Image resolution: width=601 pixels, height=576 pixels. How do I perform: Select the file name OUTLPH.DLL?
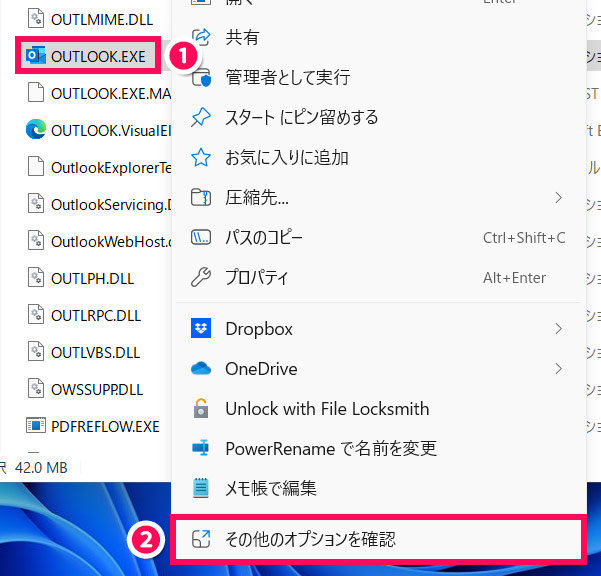click(x=92, y=279)
